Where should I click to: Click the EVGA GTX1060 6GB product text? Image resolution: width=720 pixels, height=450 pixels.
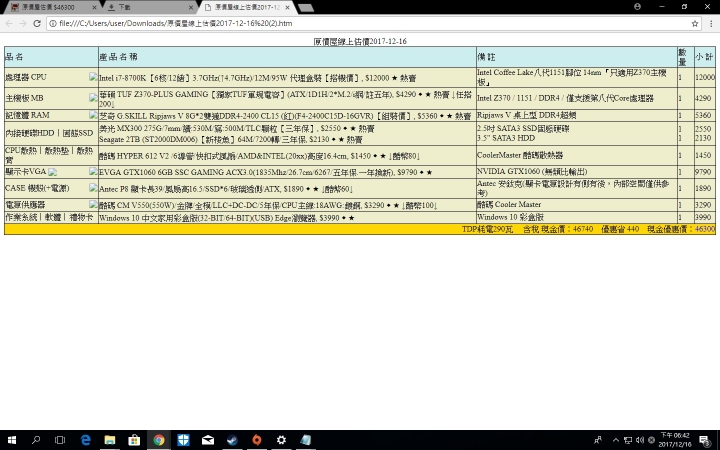(x=265, y=172)
